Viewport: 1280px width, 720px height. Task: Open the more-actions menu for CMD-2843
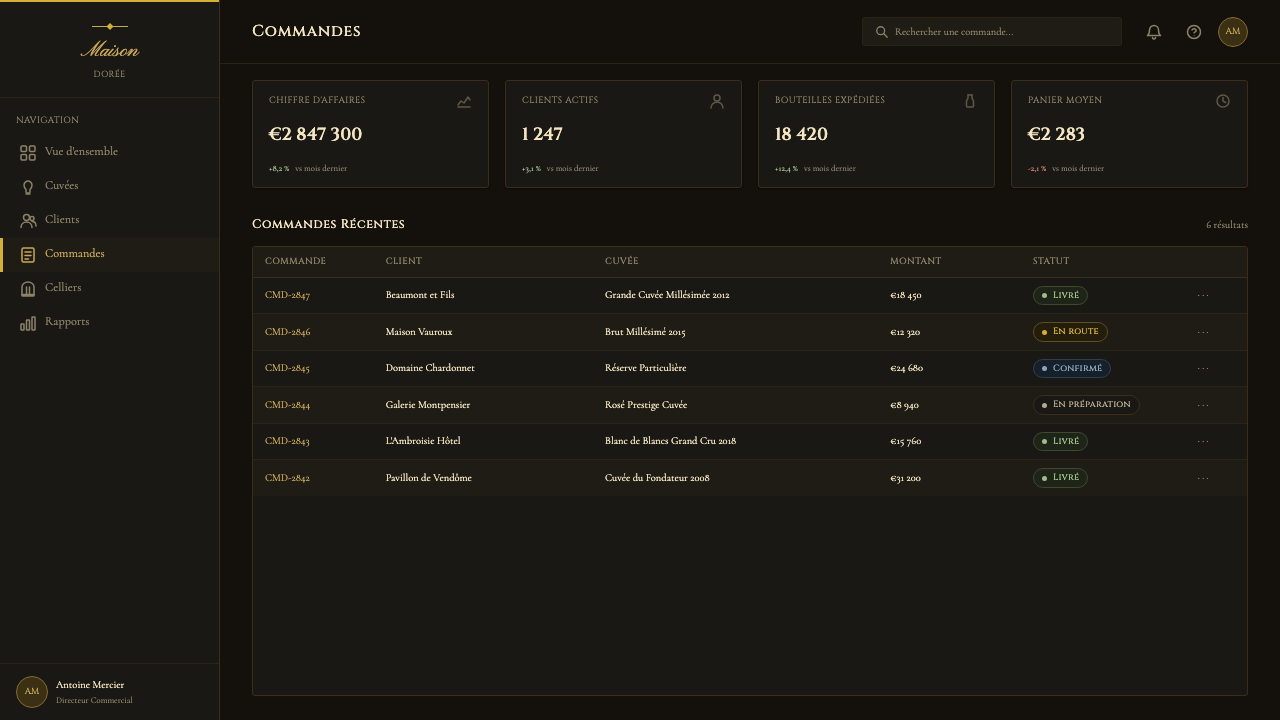pyautogui.click(x=1203, y=442)
